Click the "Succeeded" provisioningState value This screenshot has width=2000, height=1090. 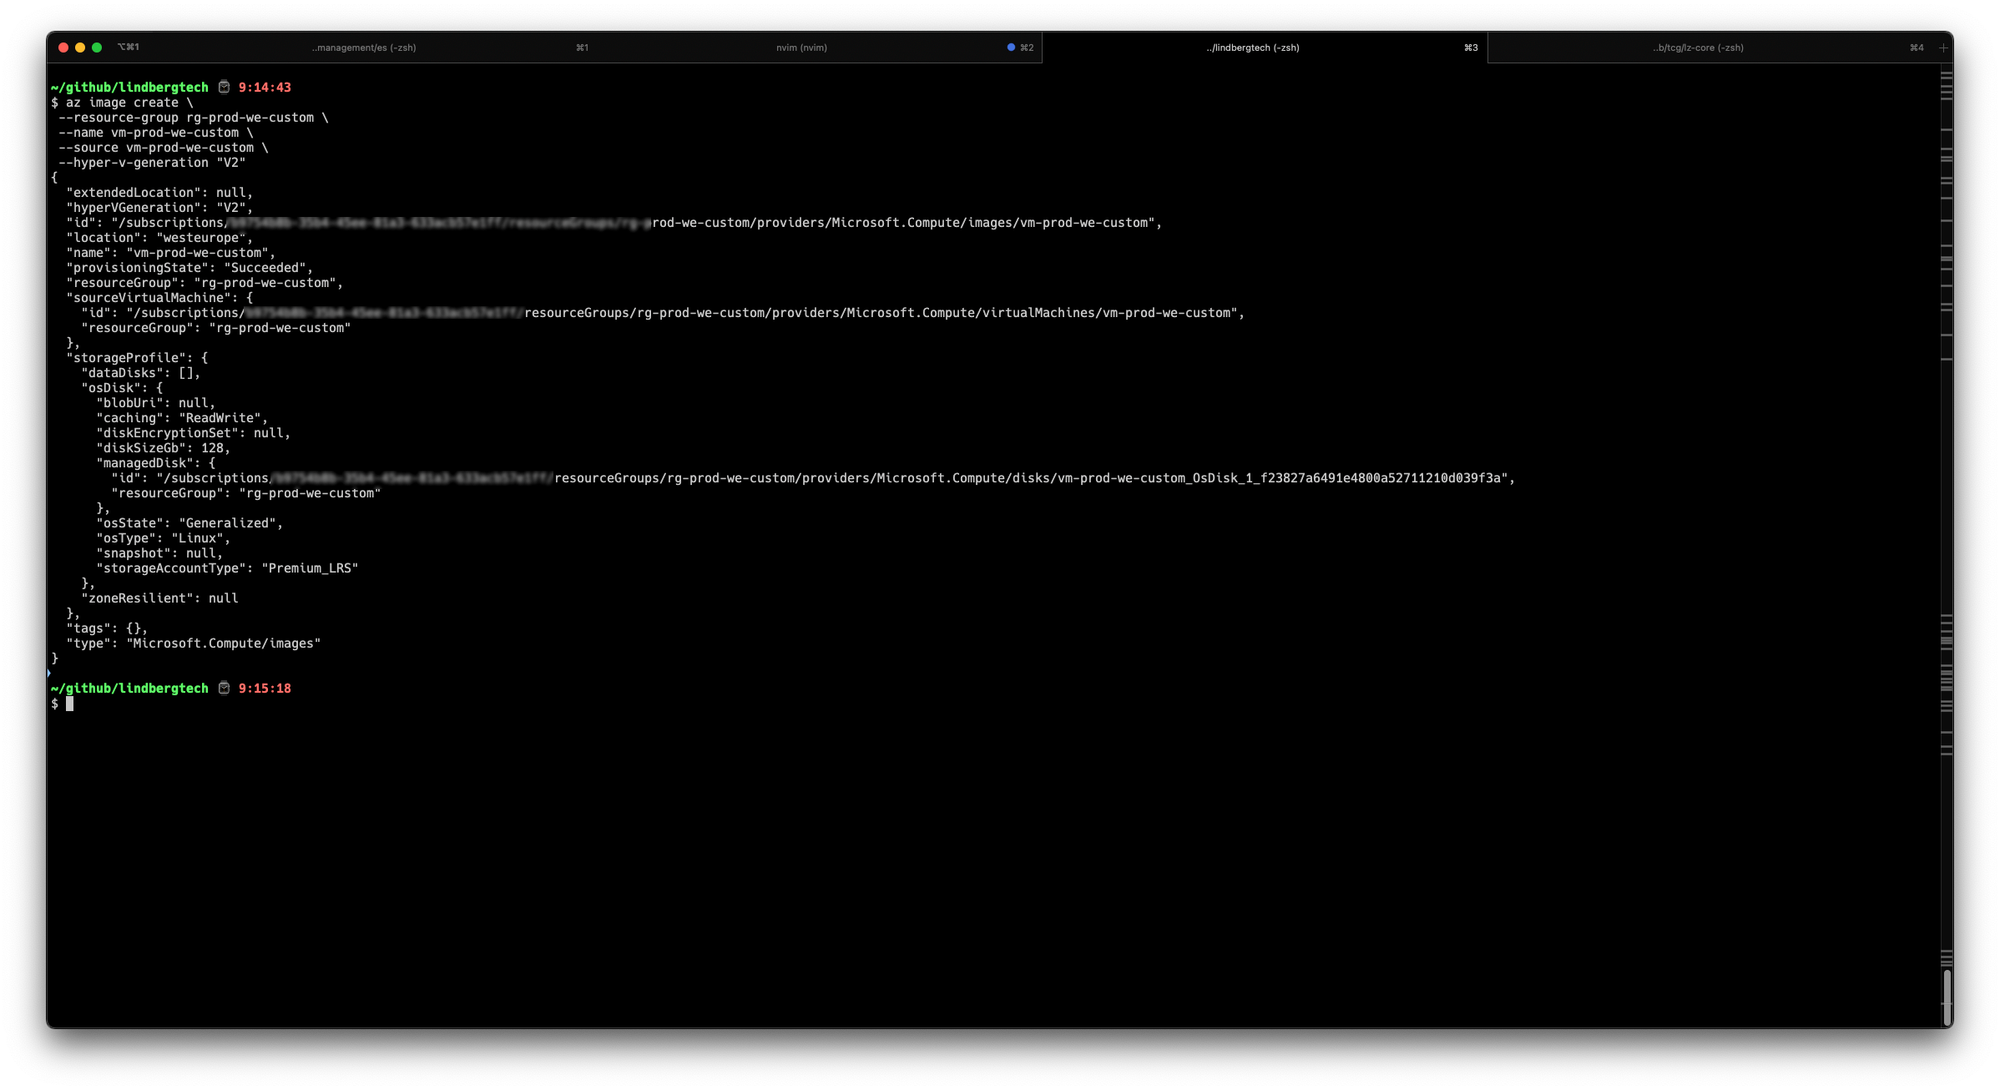(264, 268)
